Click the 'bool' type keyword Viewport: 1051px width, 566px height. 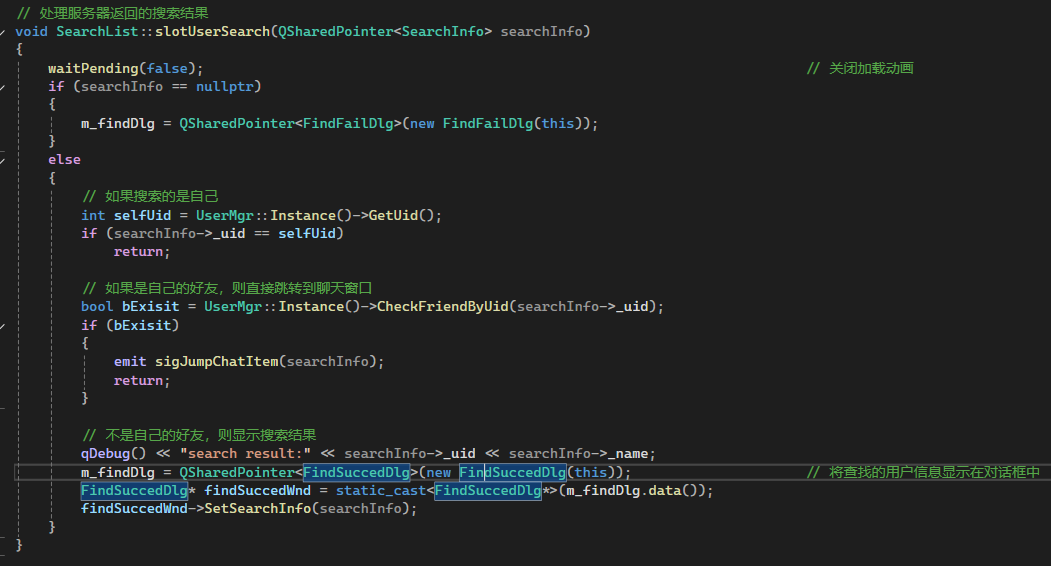(x=97, y=306)
